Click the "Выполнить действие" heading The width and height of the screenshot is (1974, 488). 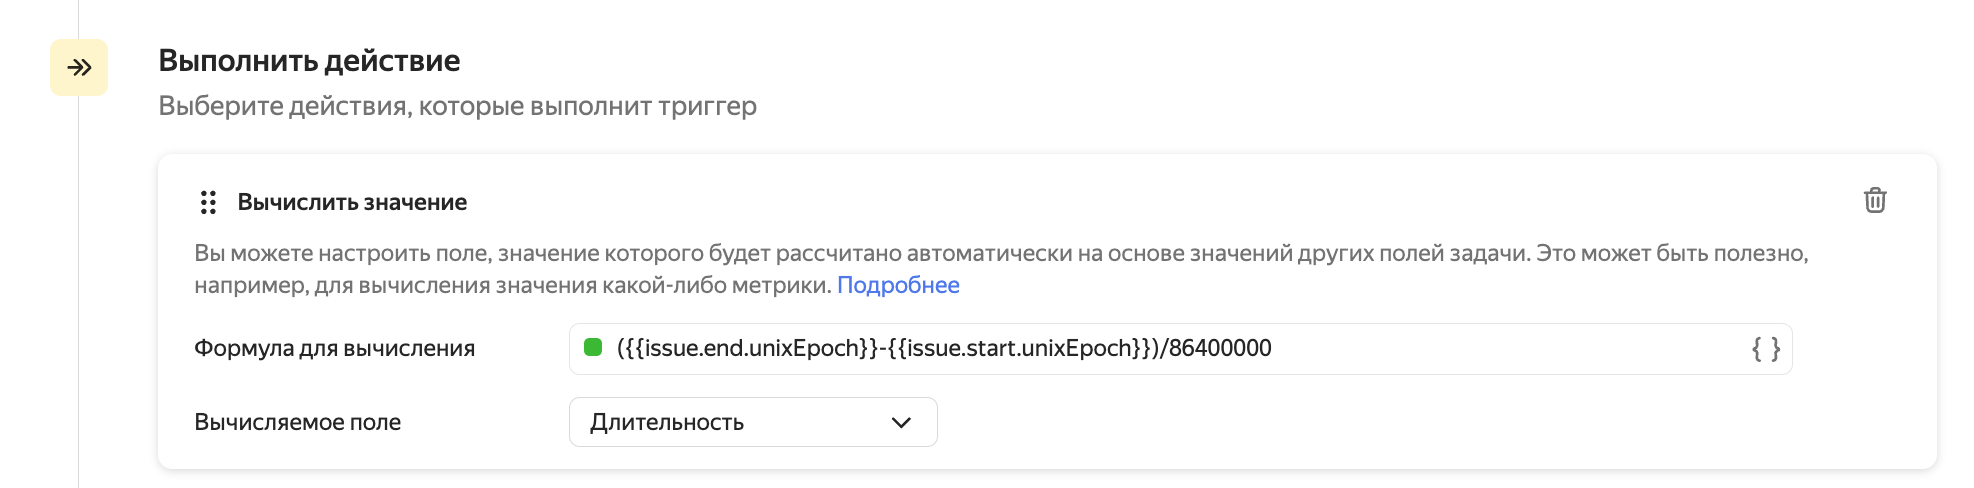[x=309, y=61]
